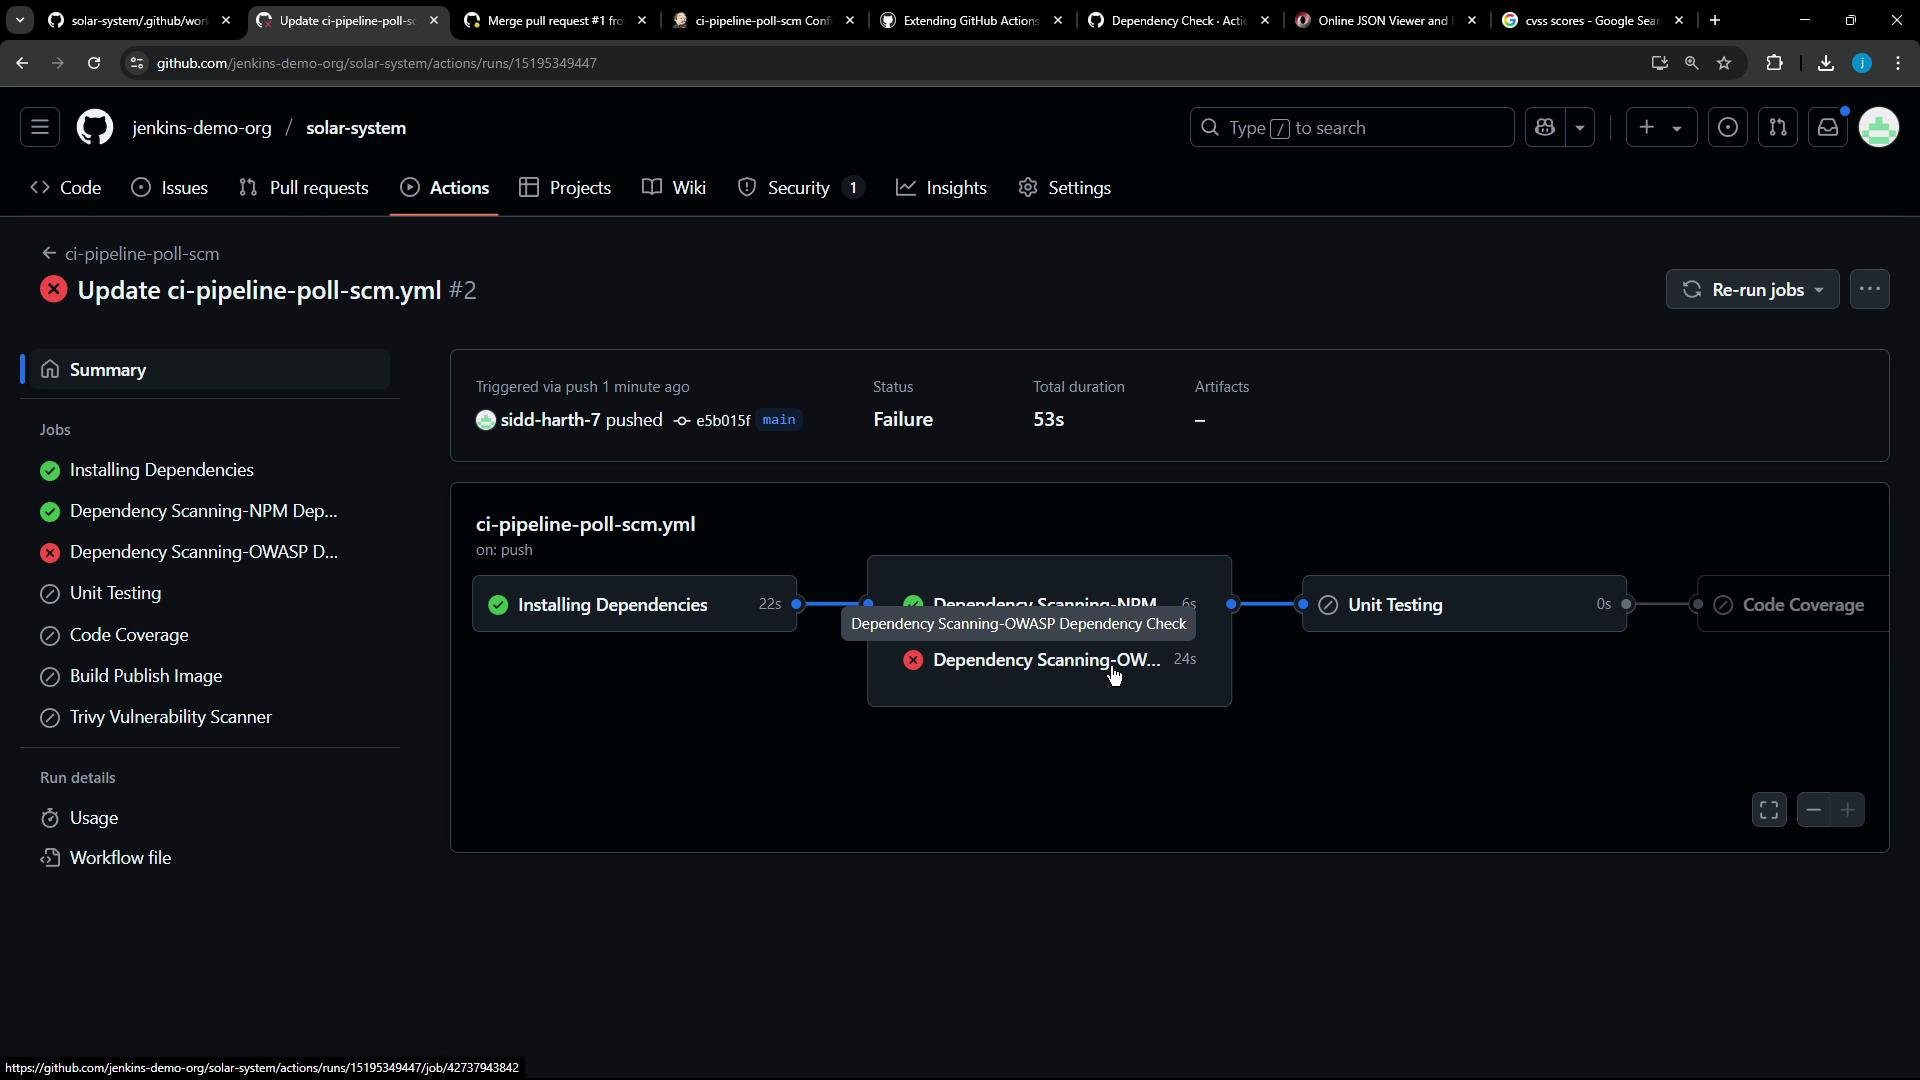The image size is (1920, 1080).
Task: Open the run options ellipsis menu
Action: [1870, 290]
